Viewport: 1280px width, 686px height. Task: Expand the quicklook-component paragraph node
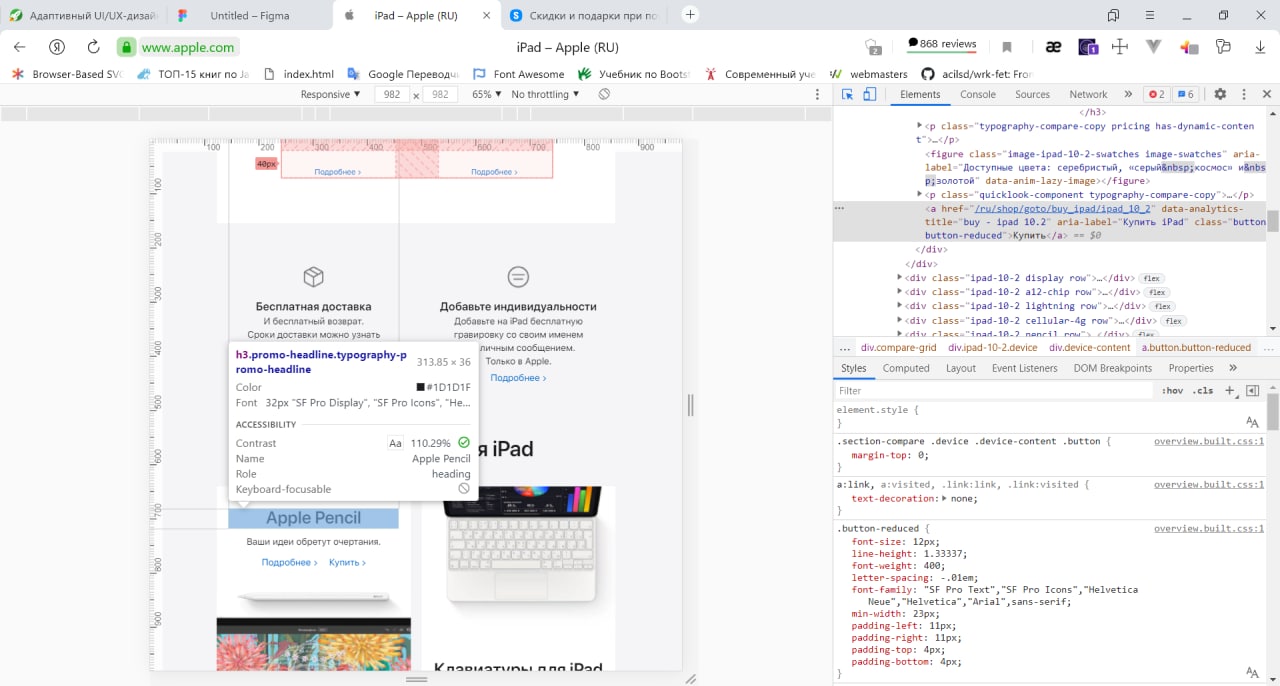[920, 194]
